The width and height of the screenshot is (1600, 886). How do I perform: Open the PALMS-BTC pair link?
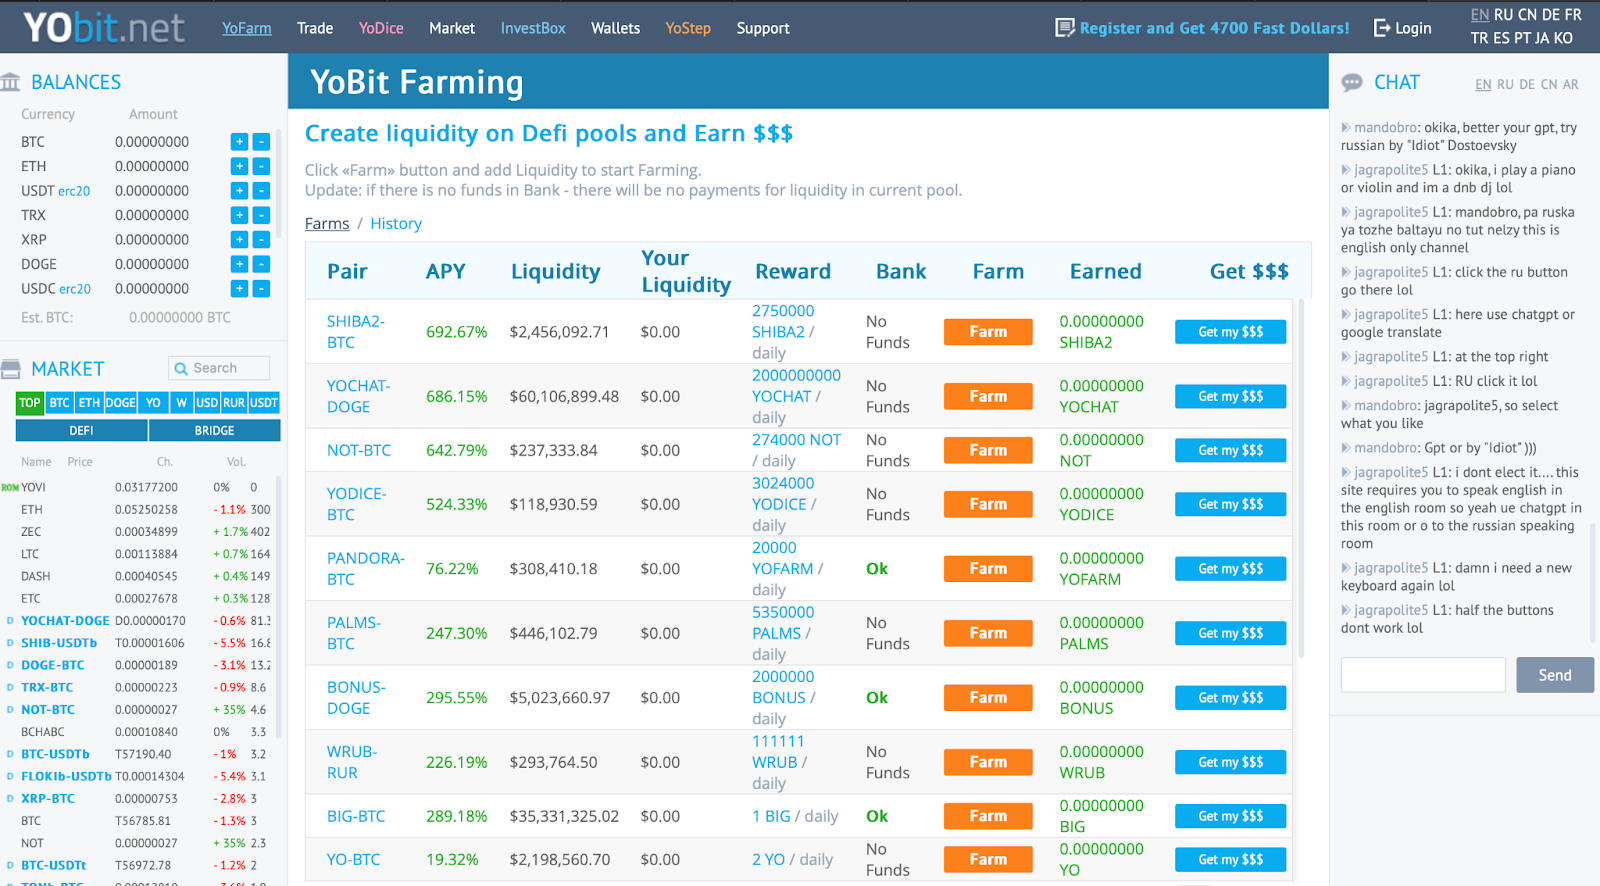[354, 633]
